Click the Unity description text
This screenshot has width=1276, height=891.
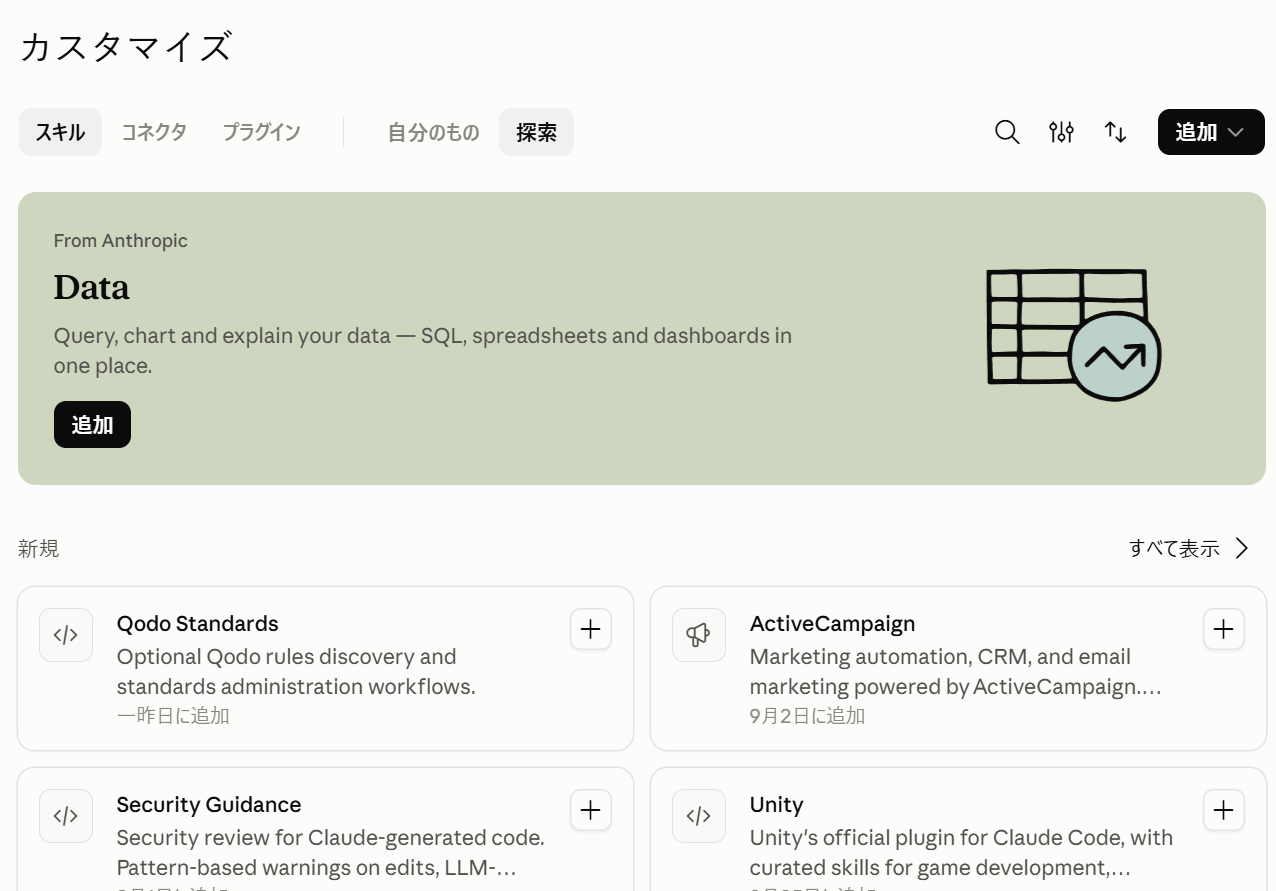click(x=962, y=853)
